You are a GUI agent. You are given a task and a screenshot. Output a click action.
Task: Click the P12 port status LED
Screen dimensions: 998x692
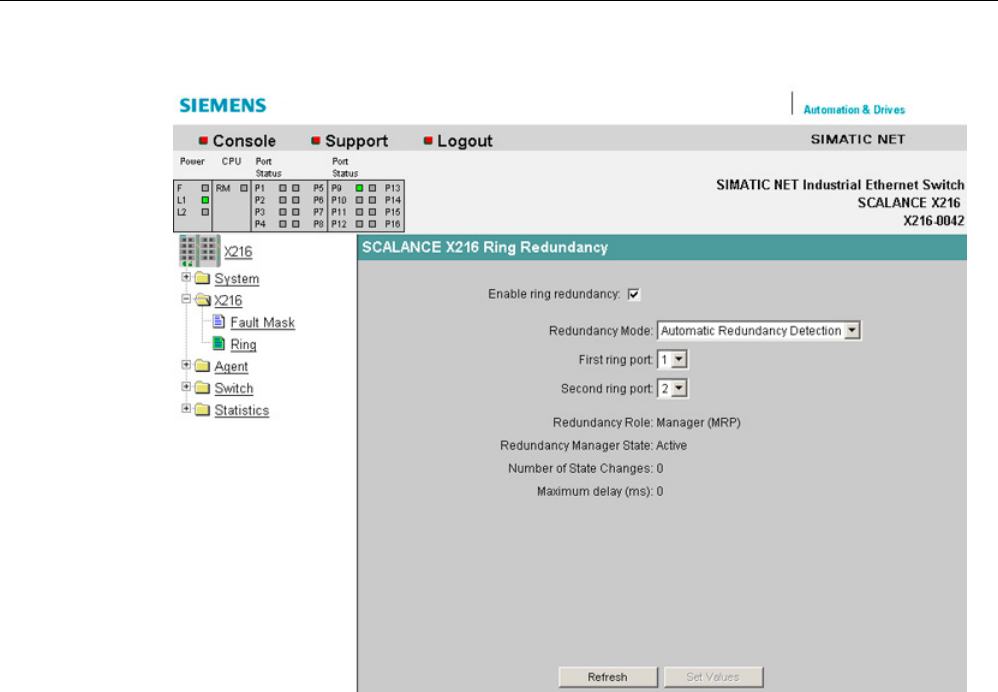coord(360,224)
